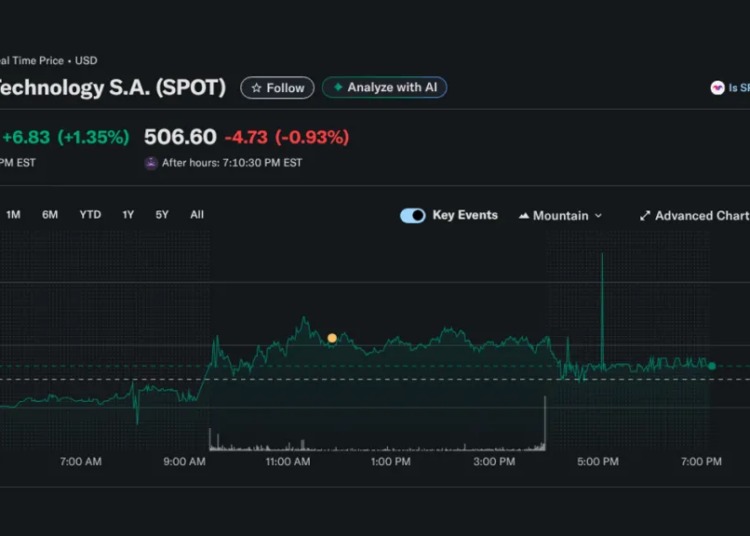
Task: Select the 1Y time range
Action: point(128,215)
